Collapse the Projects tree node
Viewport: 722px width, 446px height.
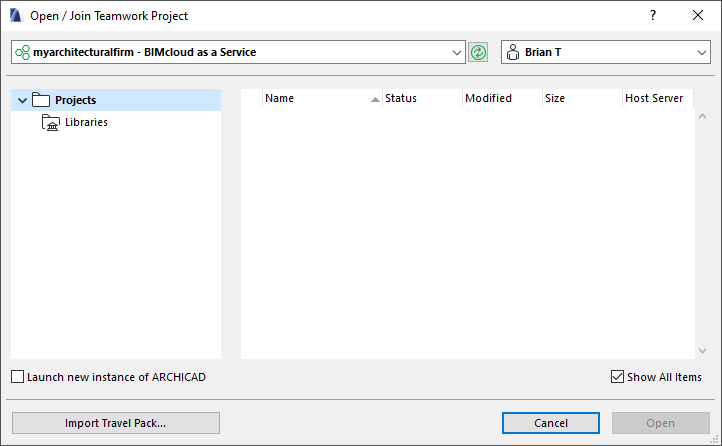[x=22, y=100]
